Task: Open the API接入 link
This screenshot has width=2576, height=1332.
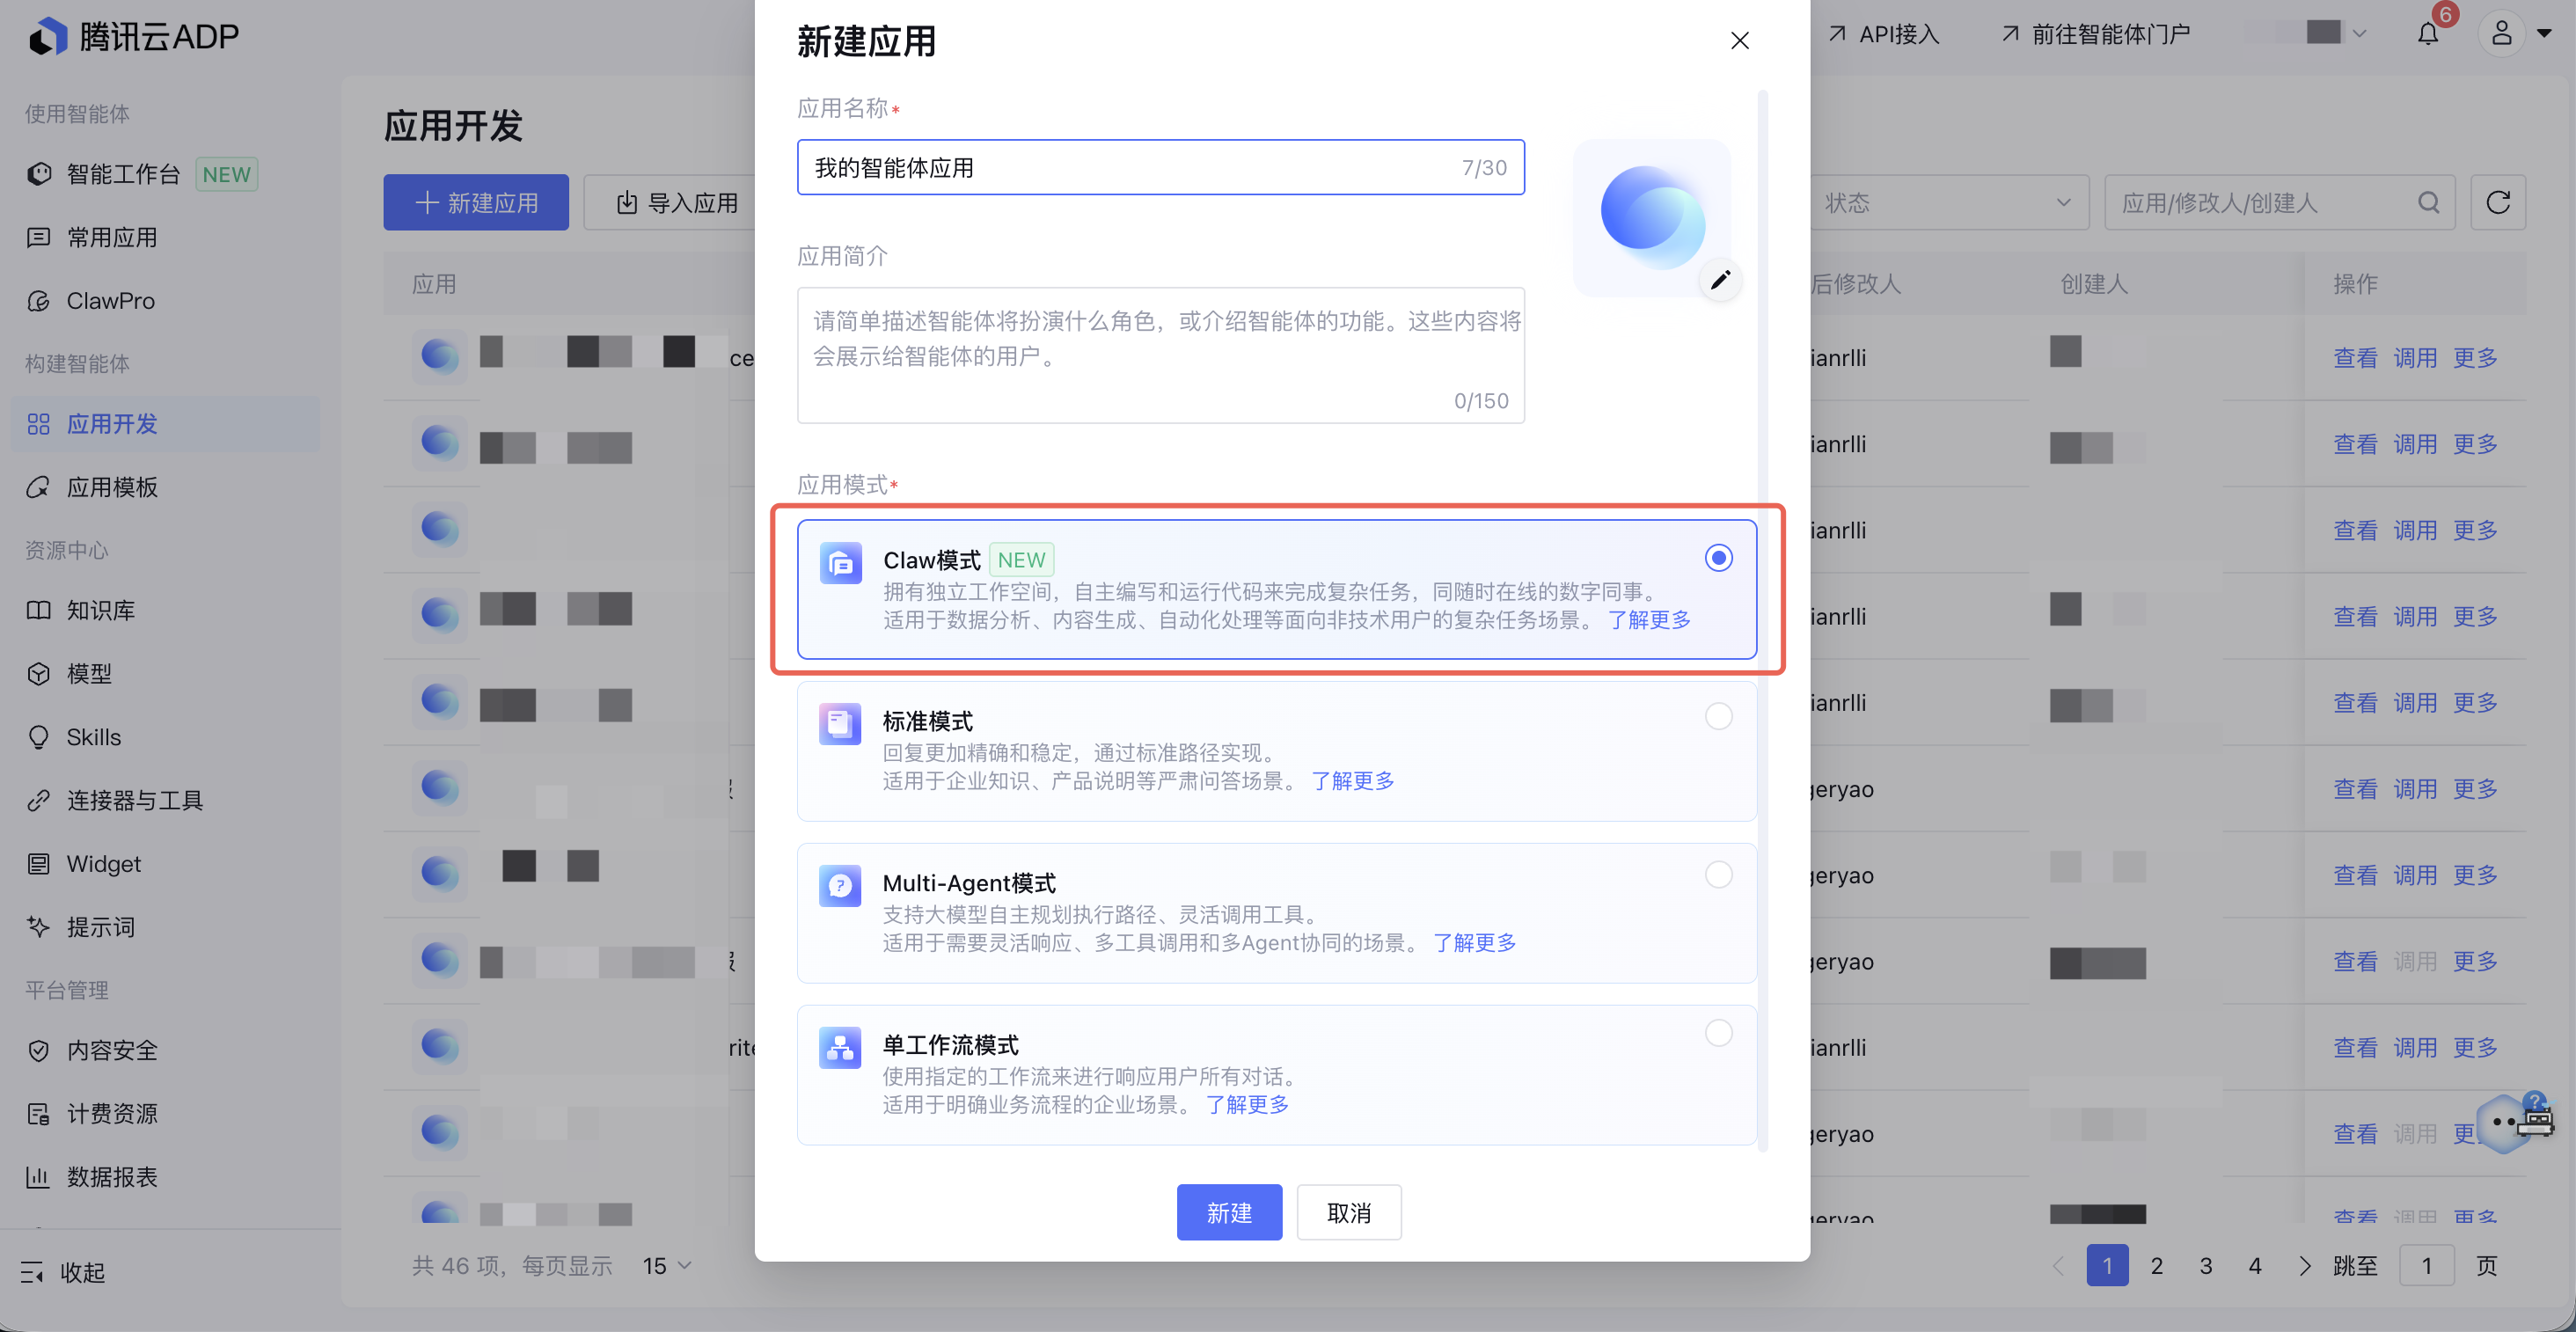Action: click(x=1884, y=34)
